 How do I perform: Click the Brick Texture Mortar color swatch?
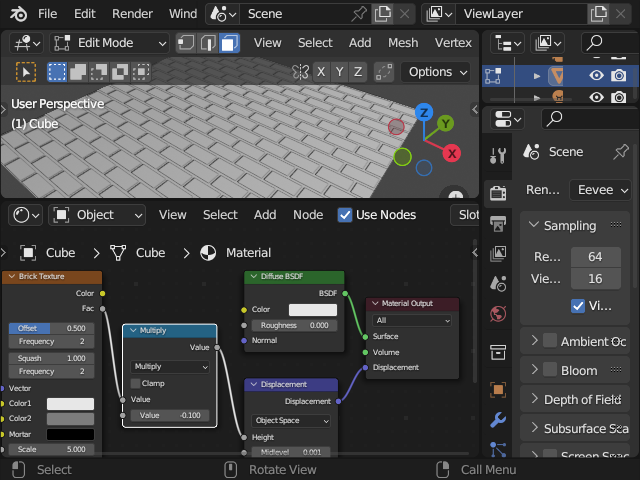[x=70, y=434]
